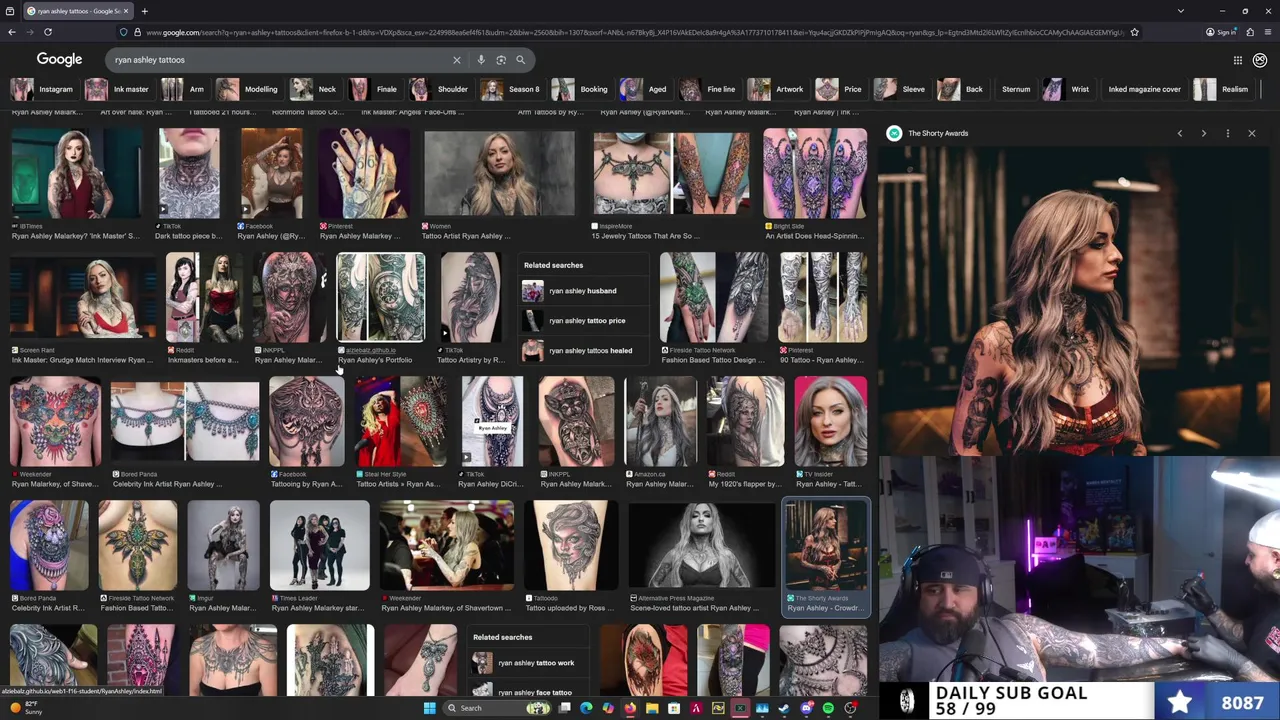Open Task View in taskbar
The width and height of the screenshot is (1280, 720).
pos(564,708)
